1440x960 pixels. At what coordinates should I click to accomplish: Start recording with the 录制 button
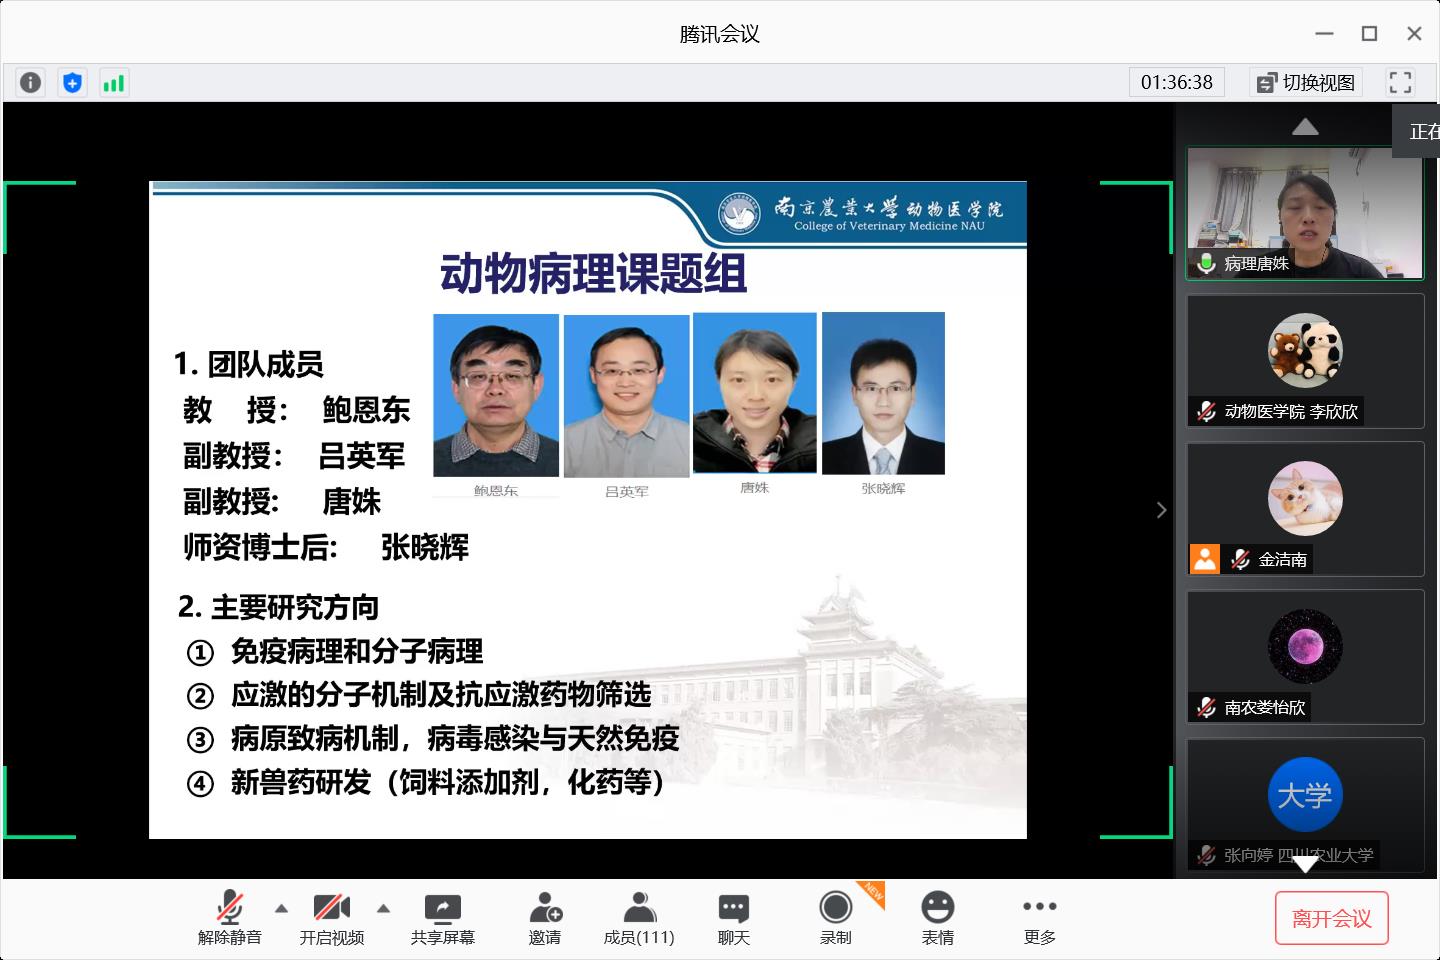(835, 918)
